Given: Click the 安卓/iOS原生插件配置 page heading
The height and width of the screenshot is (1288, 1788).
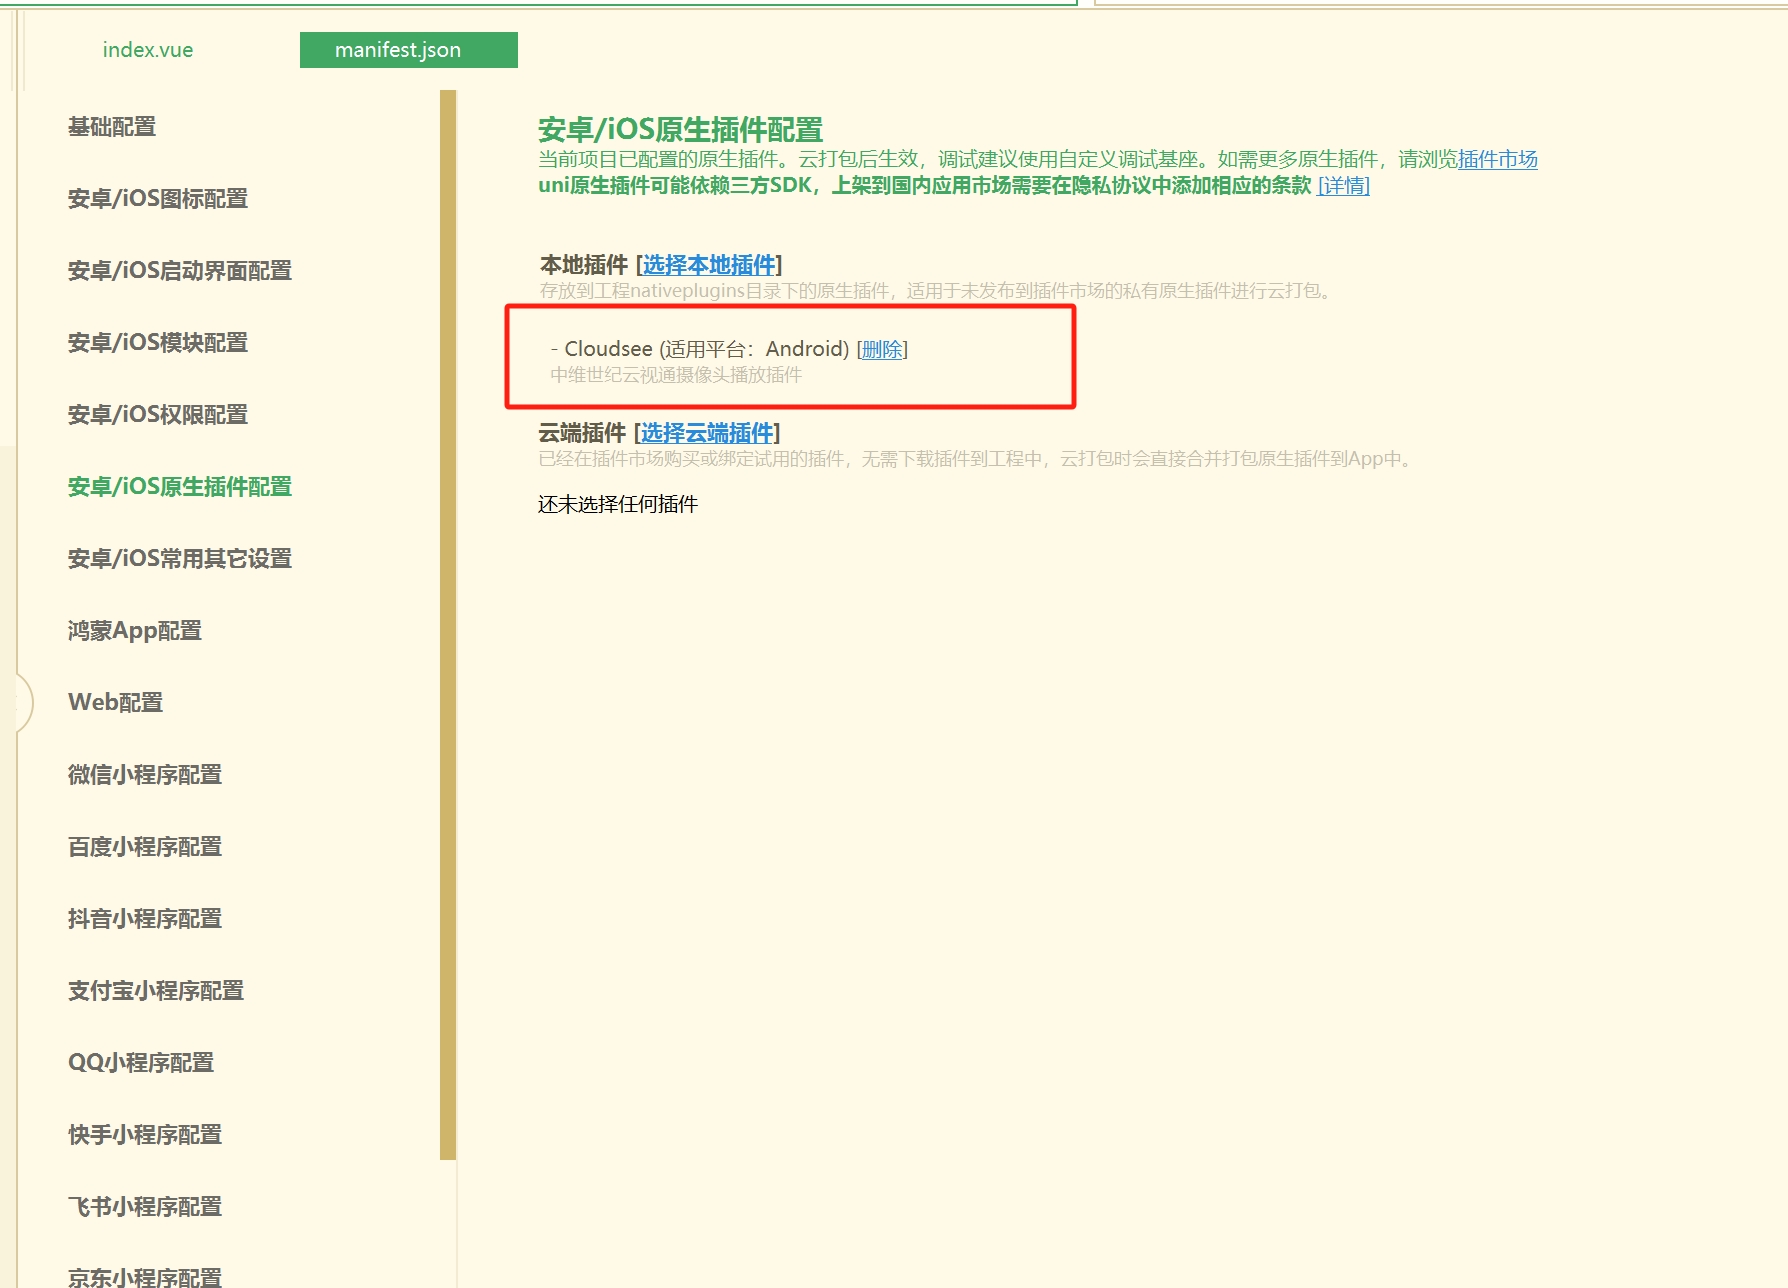Looking at the screenshot, I should pos(680,130).
